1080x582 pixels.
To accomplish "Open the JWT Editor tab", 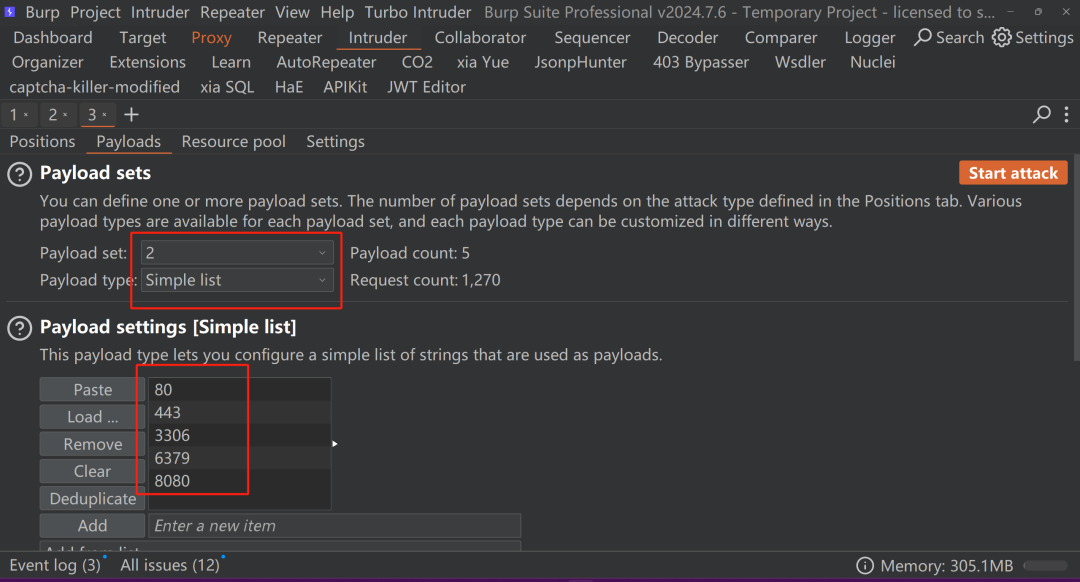I will tap(426, 87).
